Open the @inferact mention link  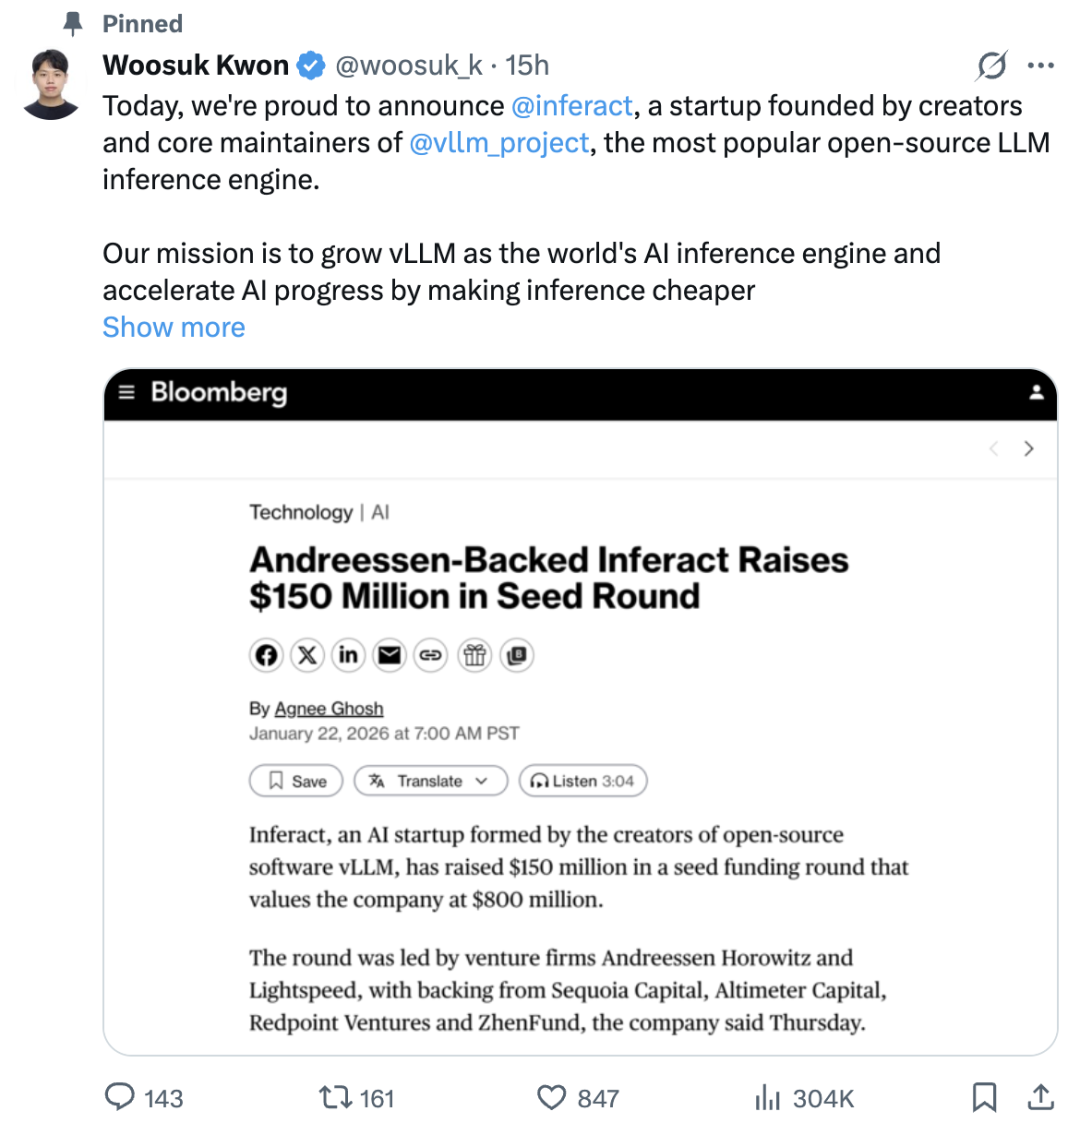[x=572, y=106]
